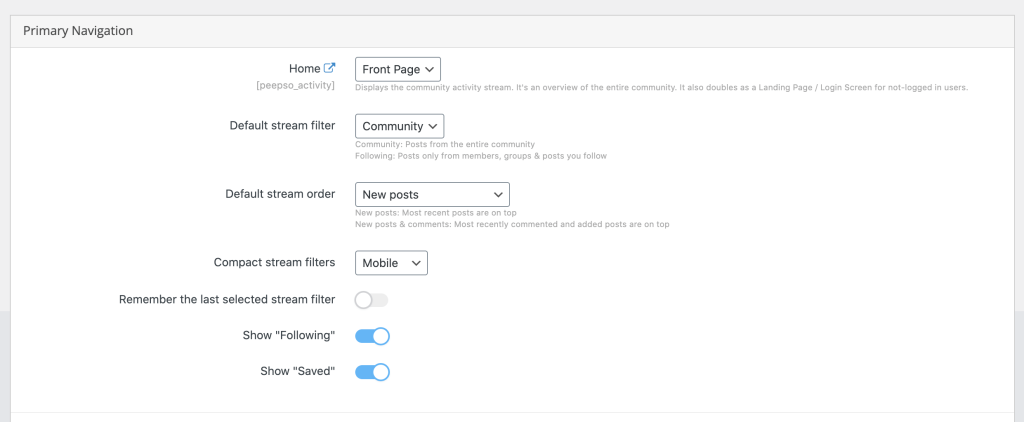Click the Home label text

point(304,68)
